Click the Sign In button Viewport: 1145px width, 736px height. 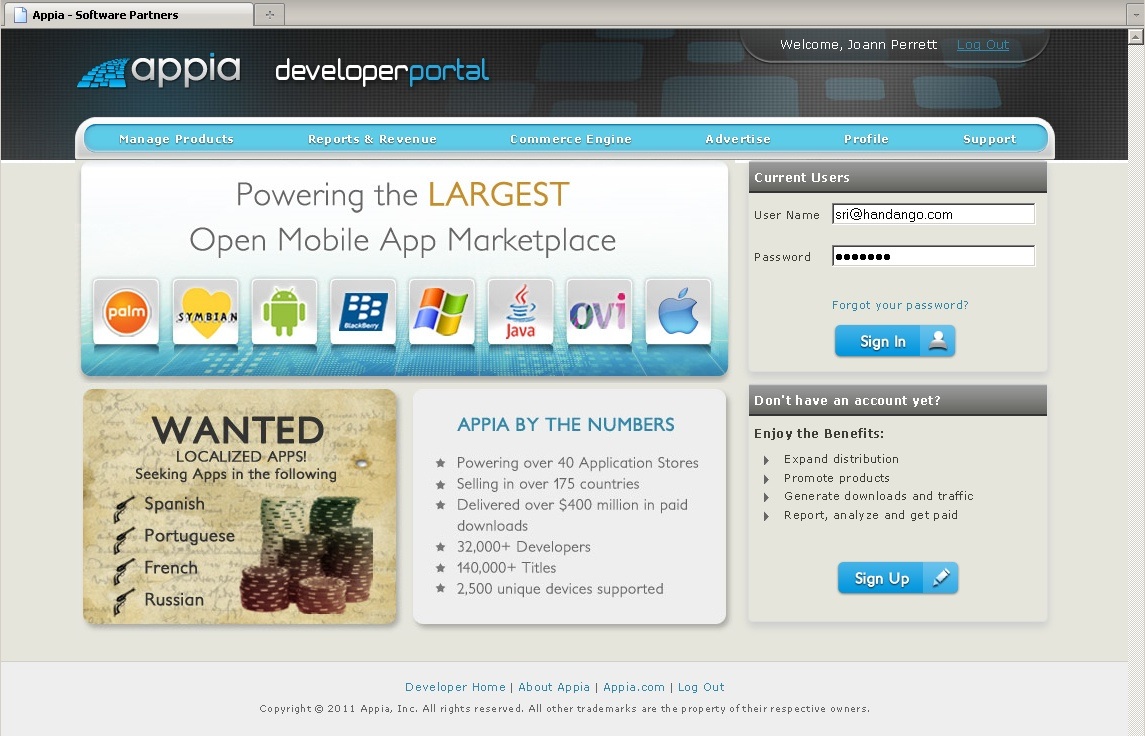coord(895,341)
